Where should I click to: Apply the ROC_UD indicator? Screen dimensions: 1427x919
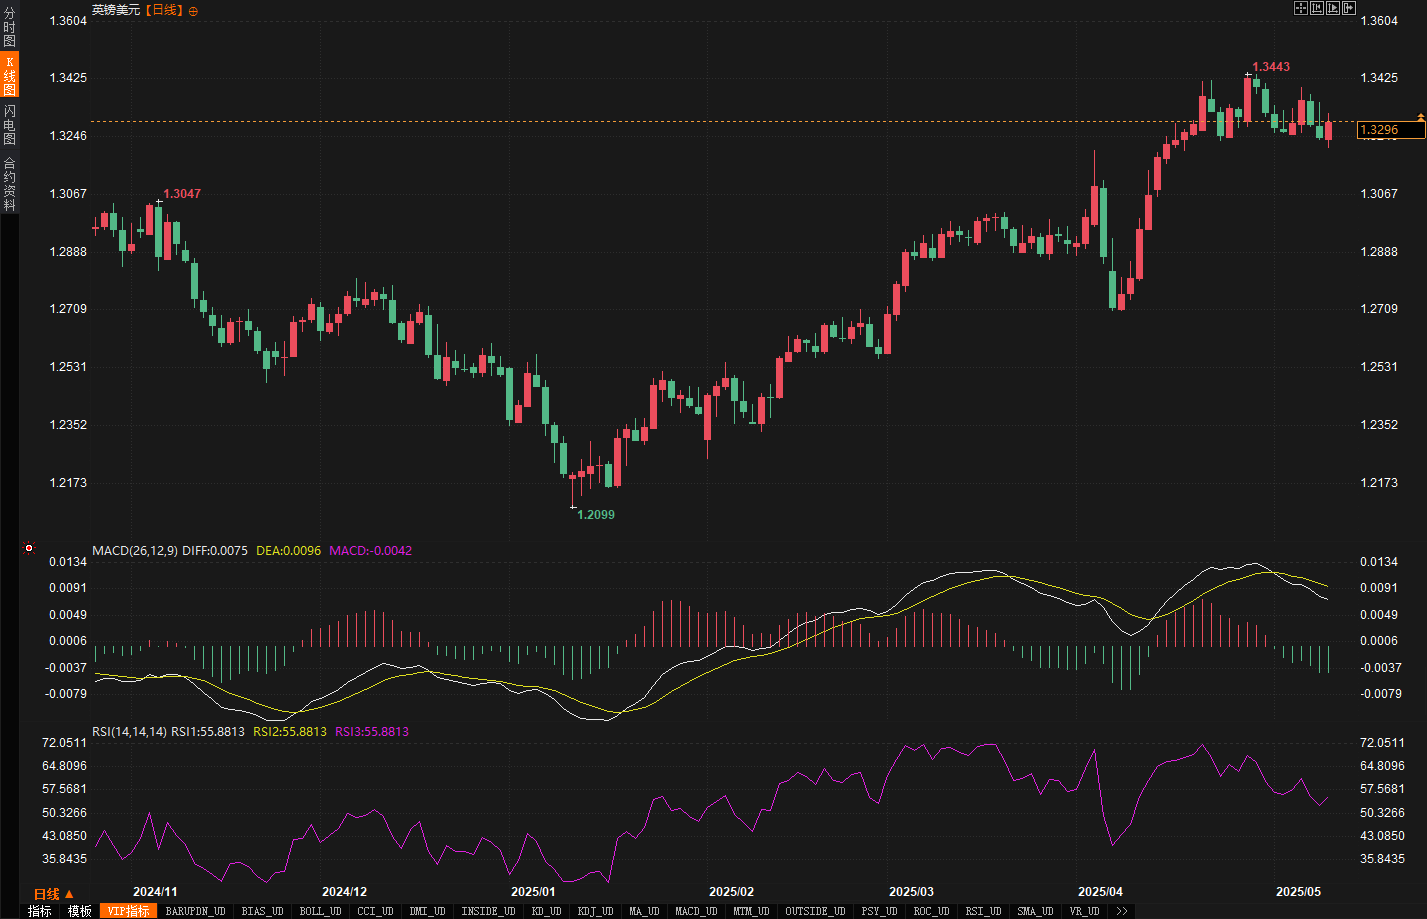point(931,911)
